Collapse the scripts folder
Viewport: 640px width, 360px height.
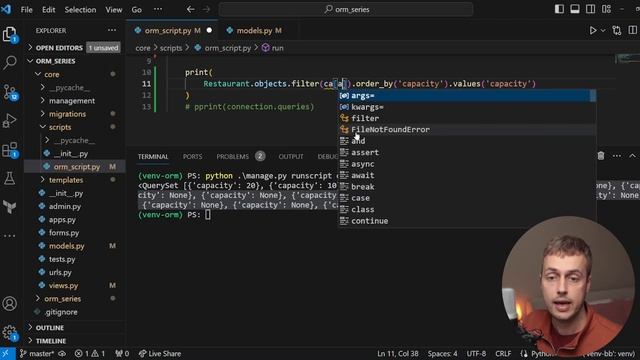(60, 127)
